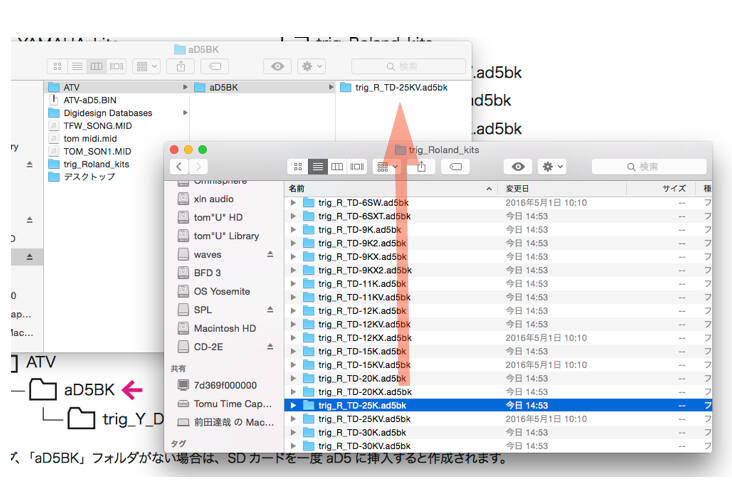This screenshot has height=500, width=732.
Task: Eject the CD-2E disk
Action: 270,347
